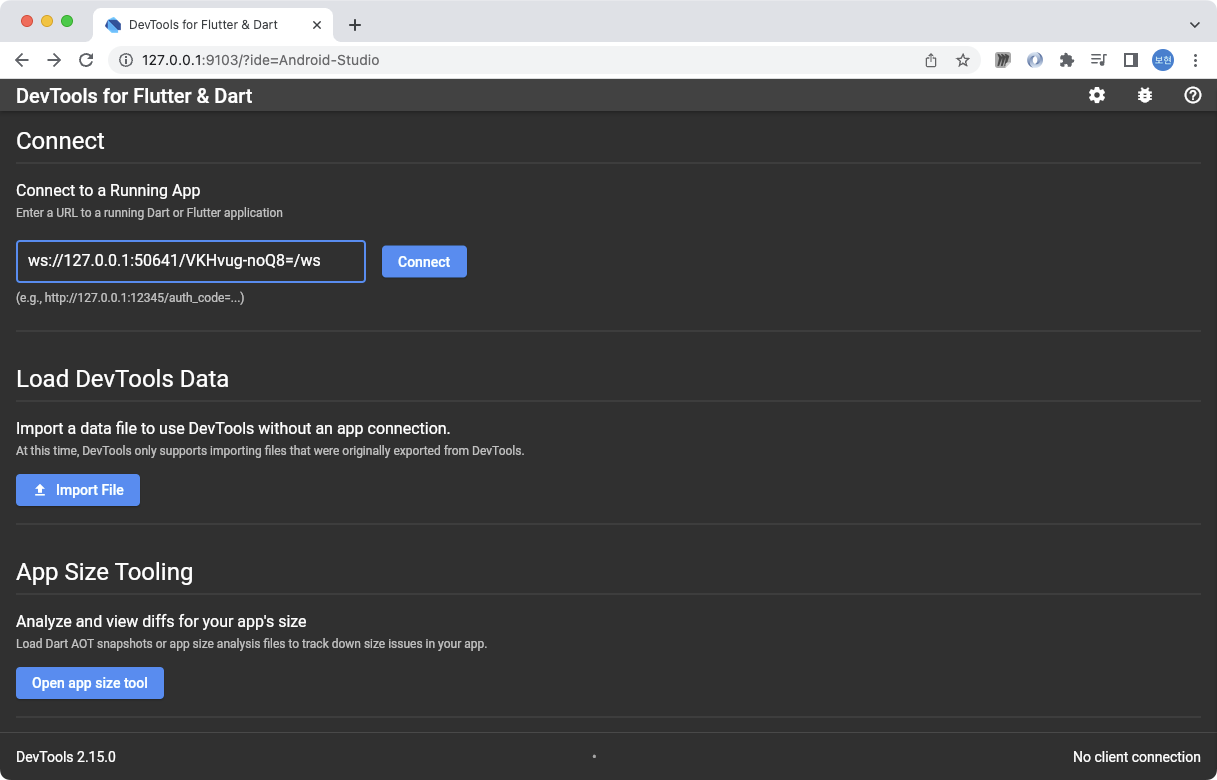The width and height of the screenshot is (1217, 780).
Task: Click the report issue bug icon
Action: coord(1145,95)
